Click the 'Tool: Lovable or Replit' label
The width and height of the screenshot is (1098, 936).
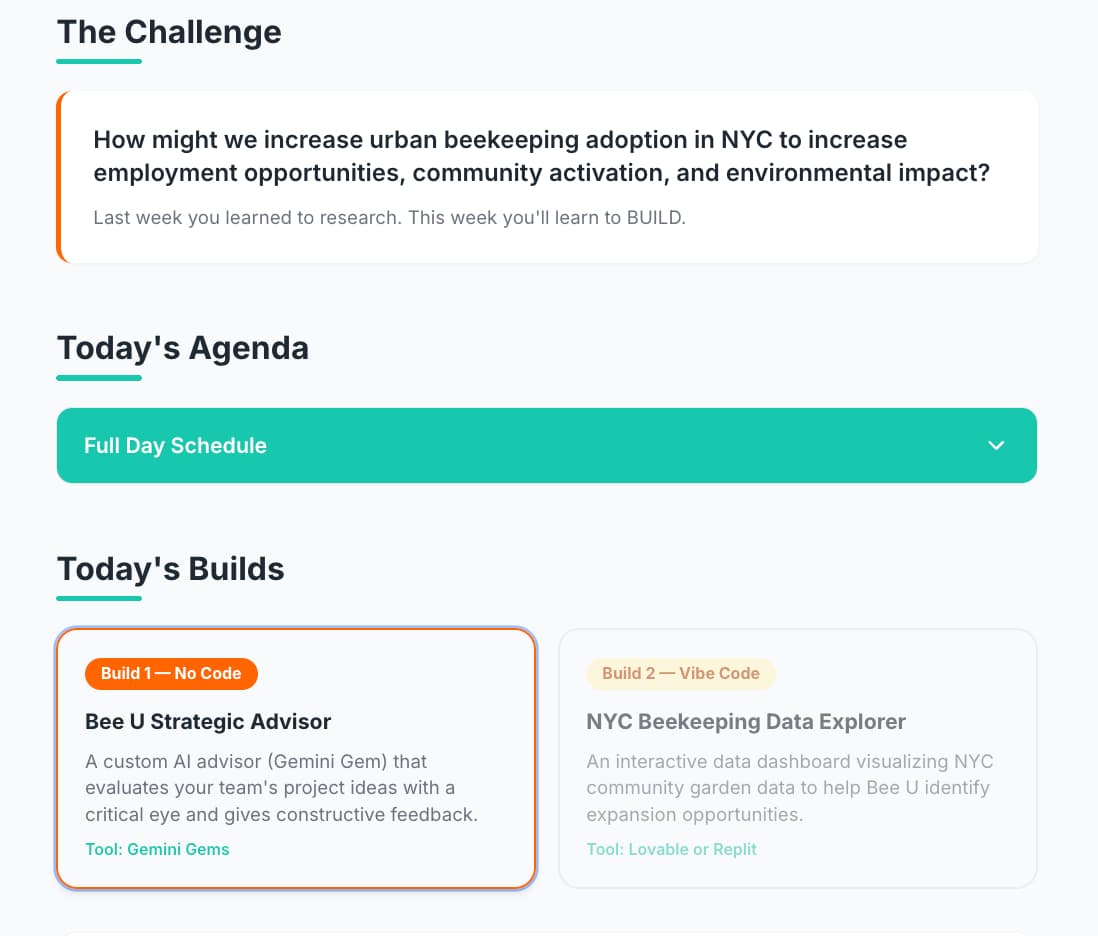[x=671, y=850]
